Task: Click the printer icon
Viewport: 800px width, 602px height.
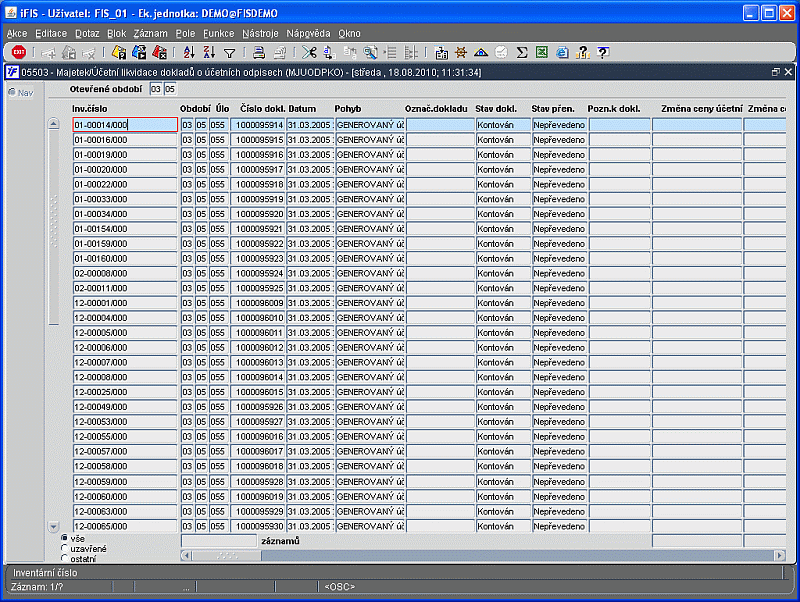Action: tap(259, 52)
